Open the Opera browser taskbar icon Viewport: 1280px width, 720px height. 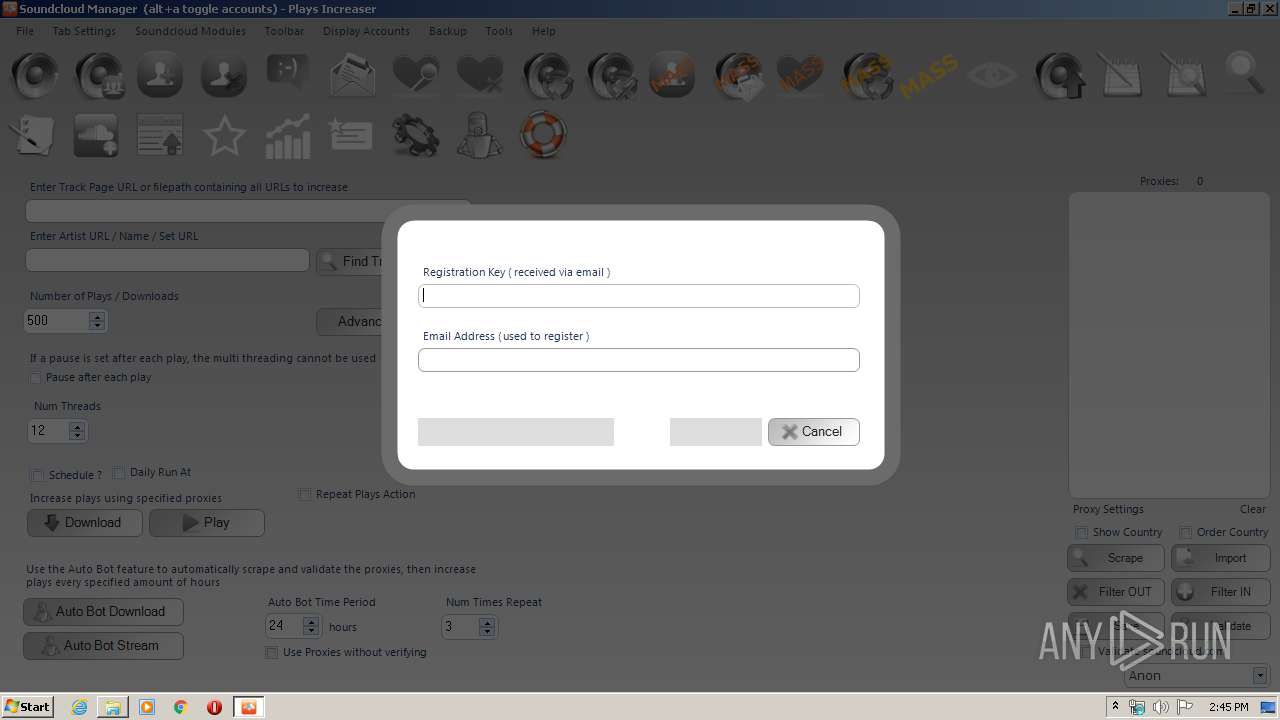tap(214, 707)
